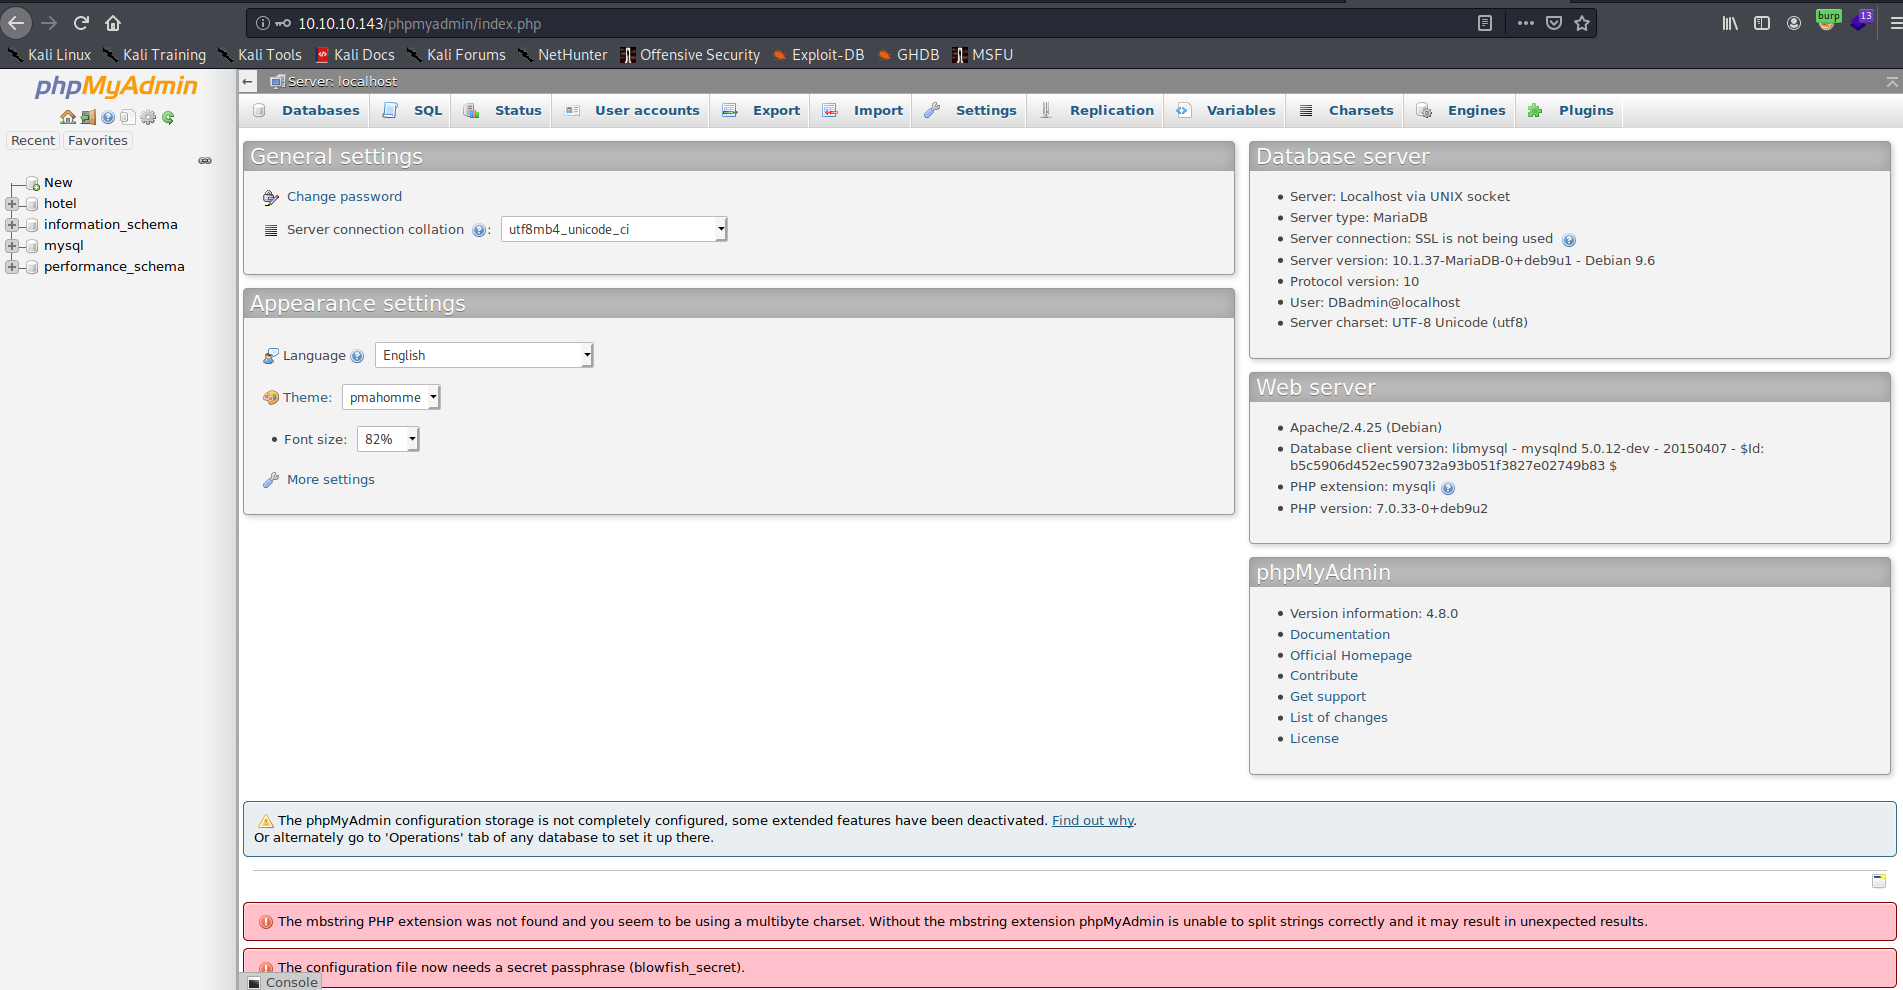Screen dimensions: 1903x990
Task: Open the Console at the bottom
Action: click(x=283, y=981)
